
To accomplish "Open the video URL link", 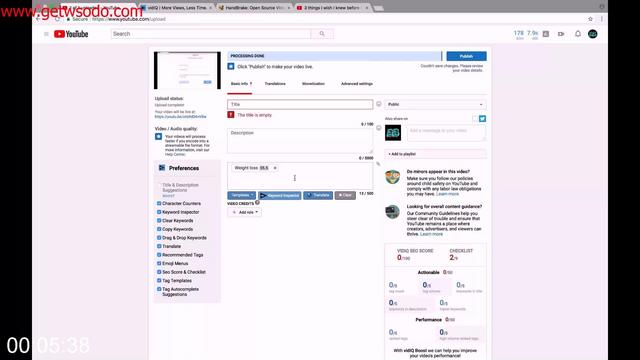I will (180, 117).
